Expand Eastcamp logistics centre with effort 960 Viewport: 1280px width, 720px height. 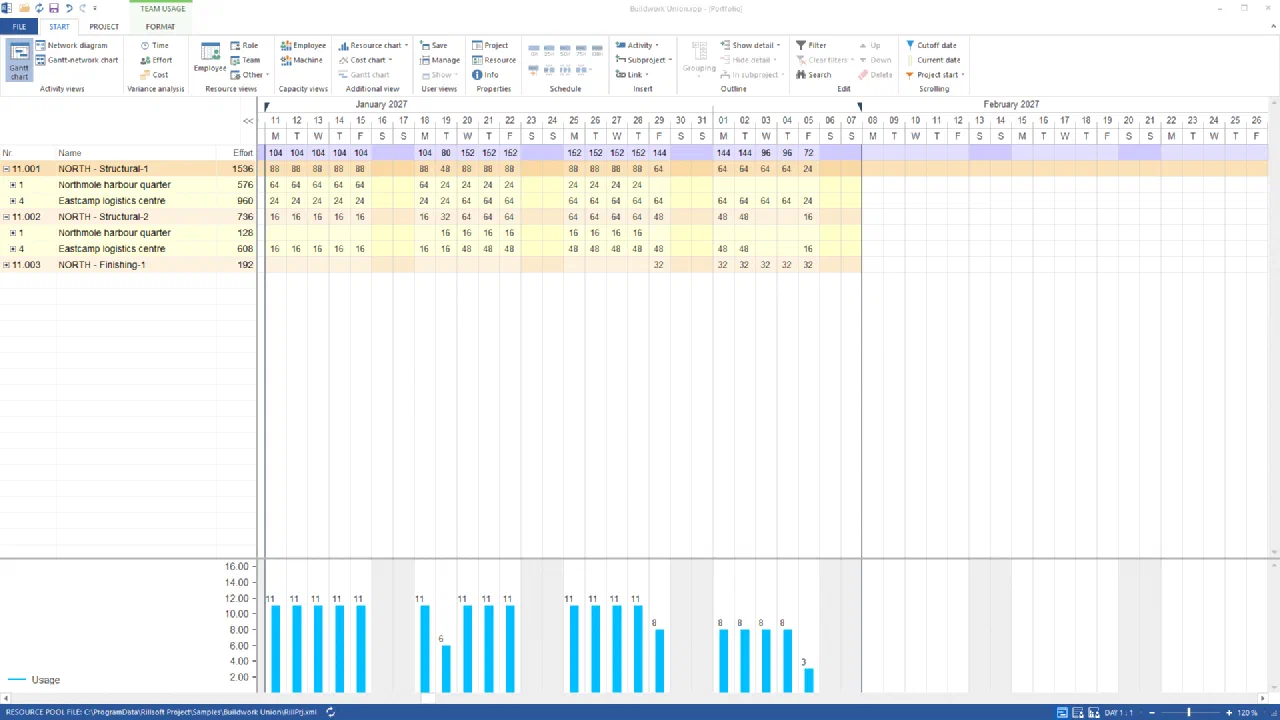(x=13, y=201)
